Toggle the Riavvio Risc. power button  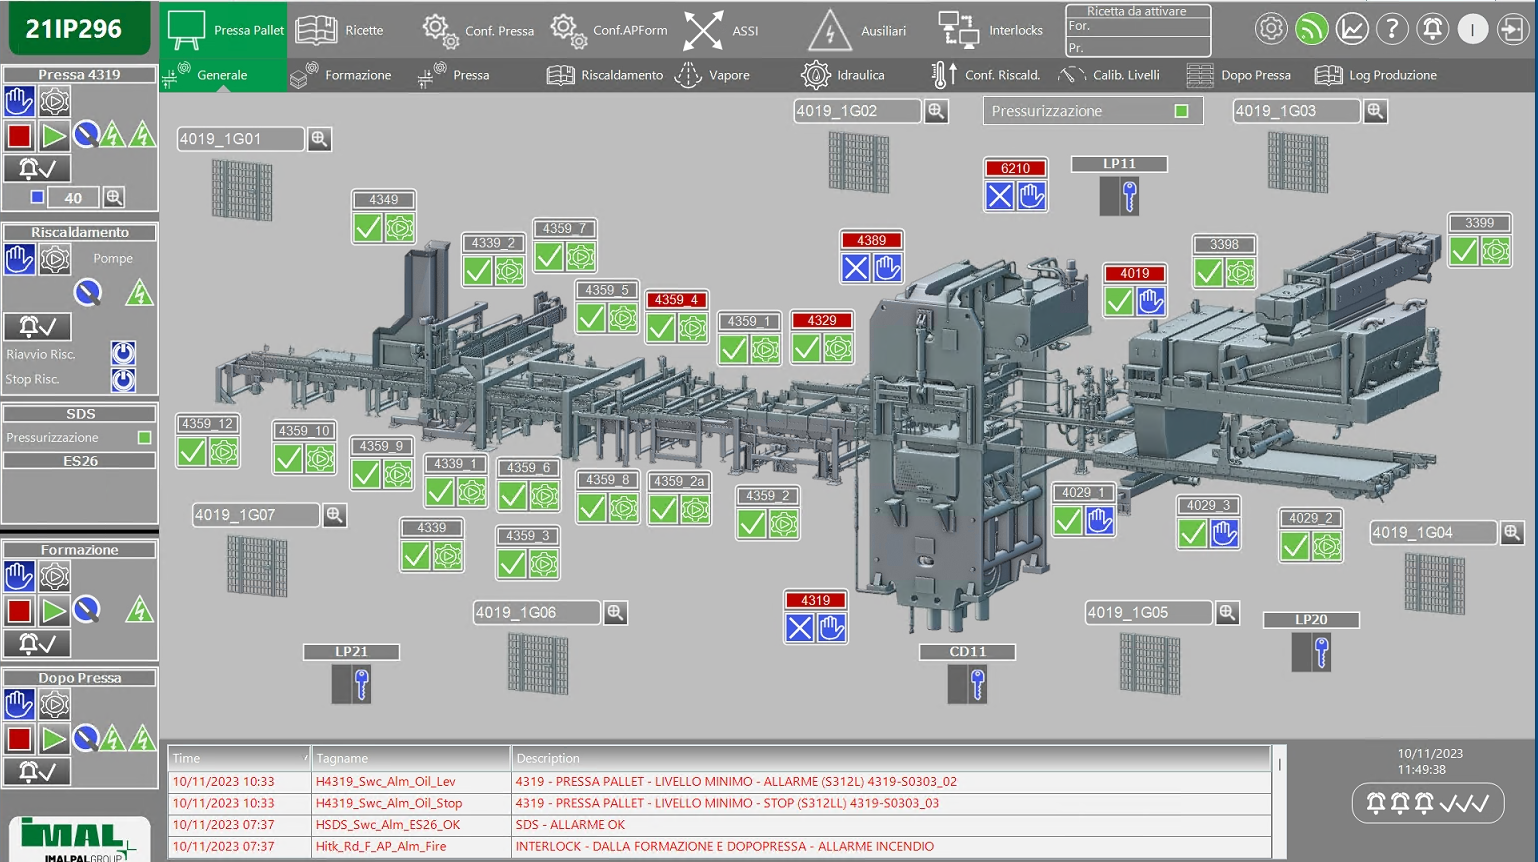(123, 353)
